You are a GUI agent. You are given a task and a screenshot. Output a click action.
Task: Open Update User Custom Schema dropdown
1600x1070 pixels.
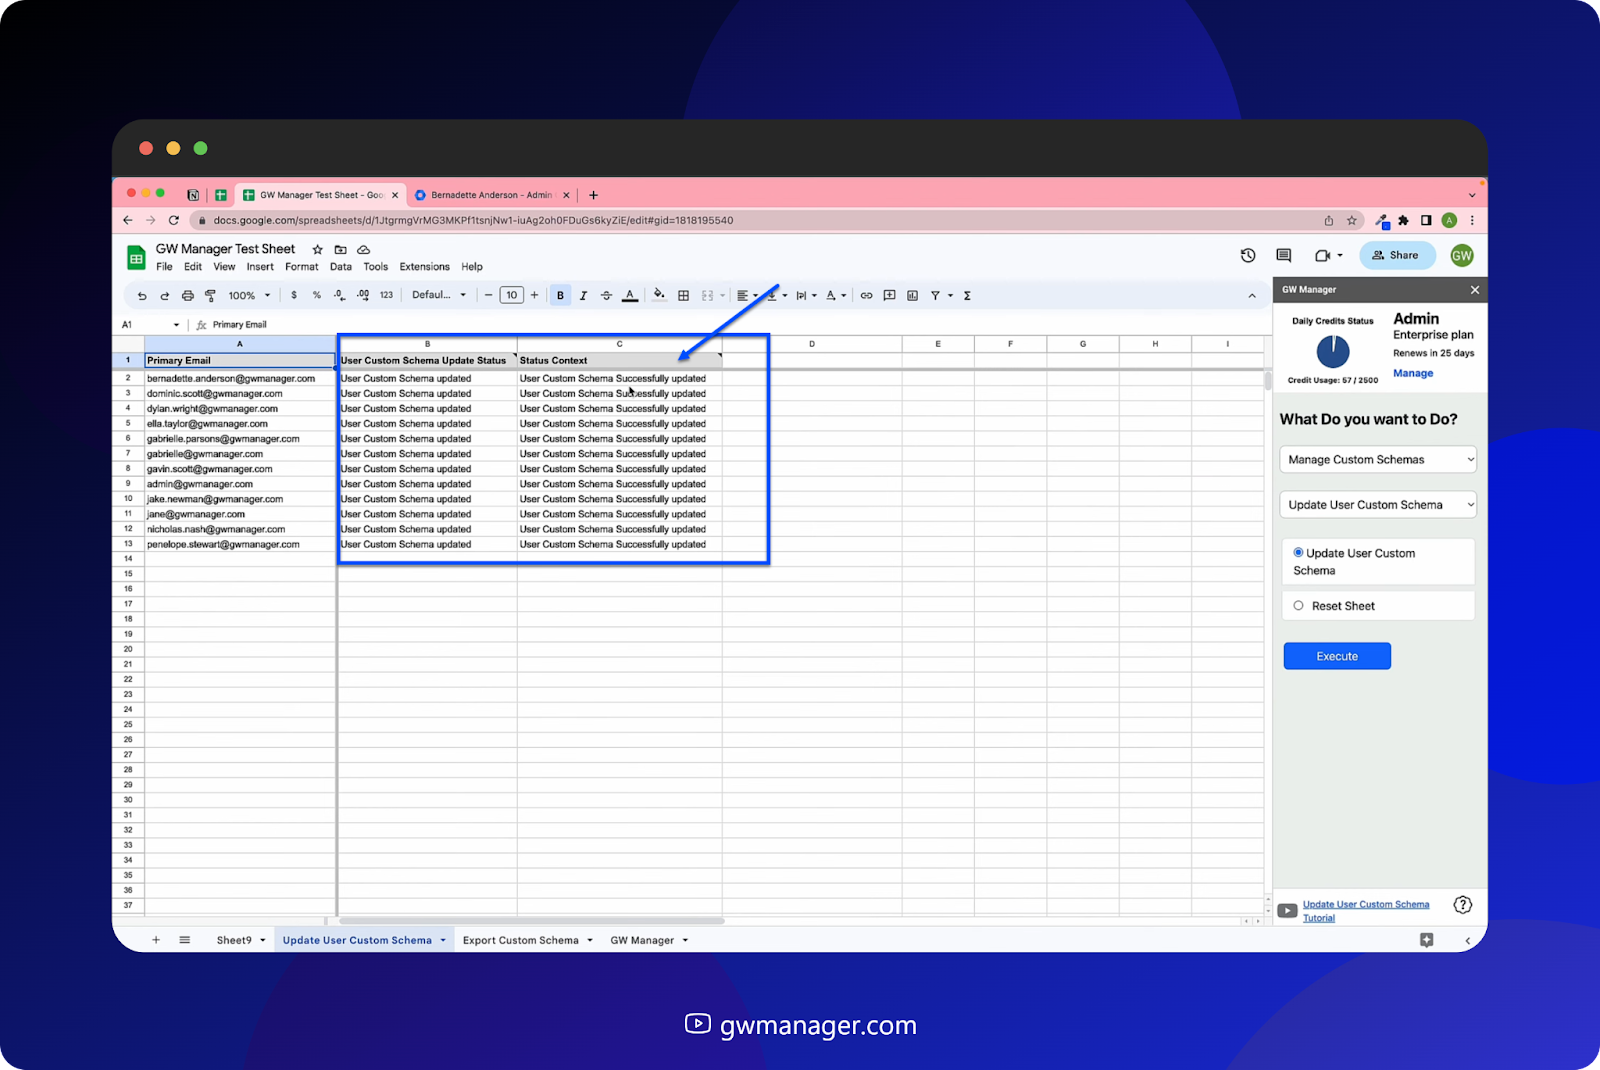click(1378, 505)
